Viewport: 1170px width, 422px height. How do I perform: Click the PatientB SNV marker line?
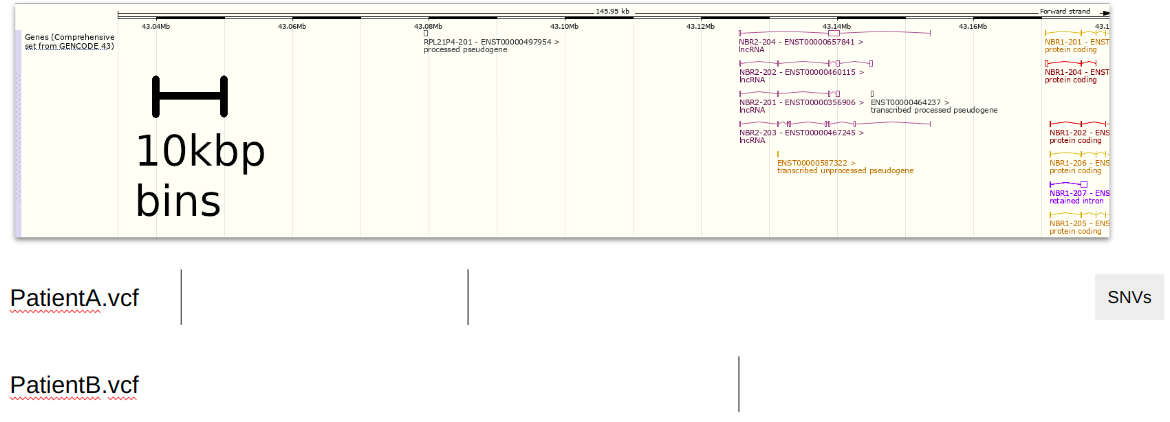click(739, 384)
